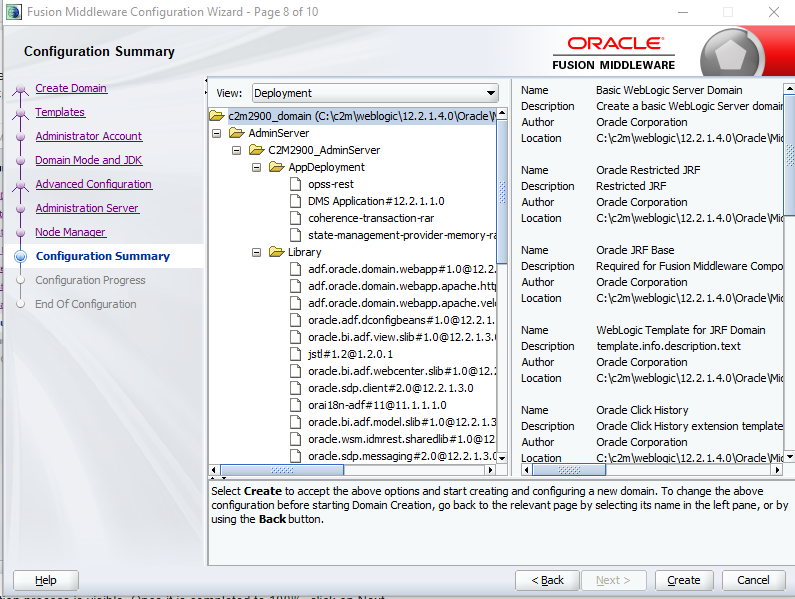Click the file icon beside oracle.bi.adf.webcenter.slib
The height and width of the screenshot is (599, 795).
pos(295,371)
